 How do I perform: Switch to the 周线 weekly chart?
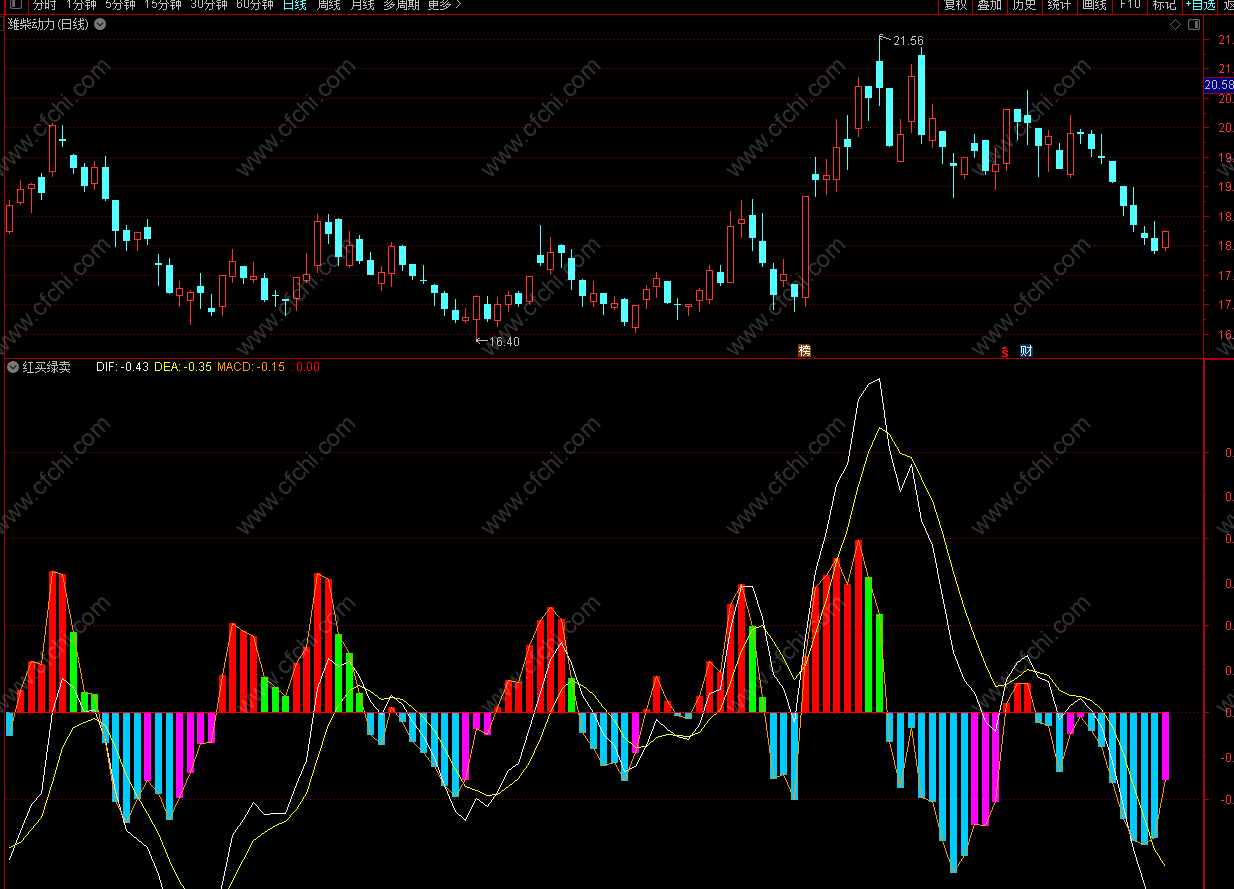[328, 5]
